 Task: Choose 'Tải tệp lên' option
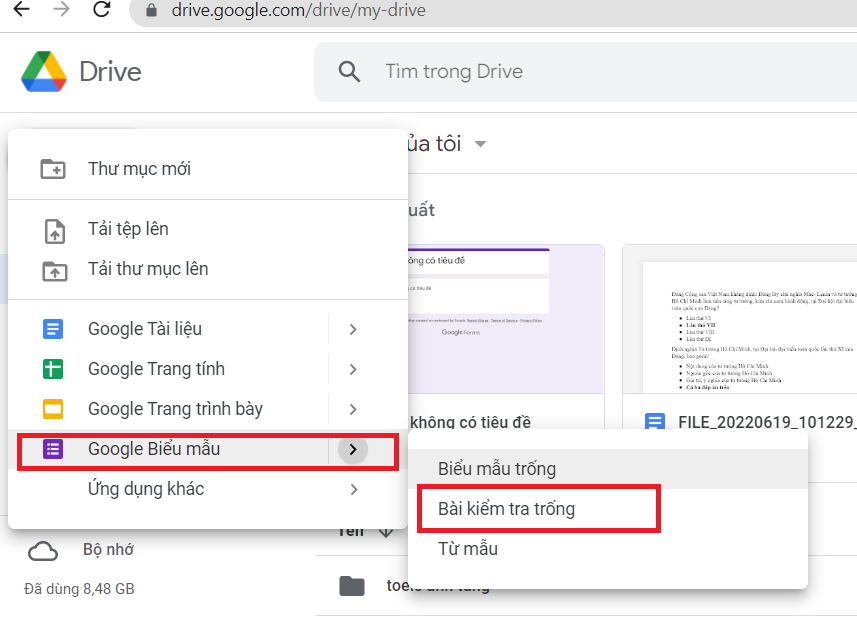pyautogui.click(x=208, y=229)
